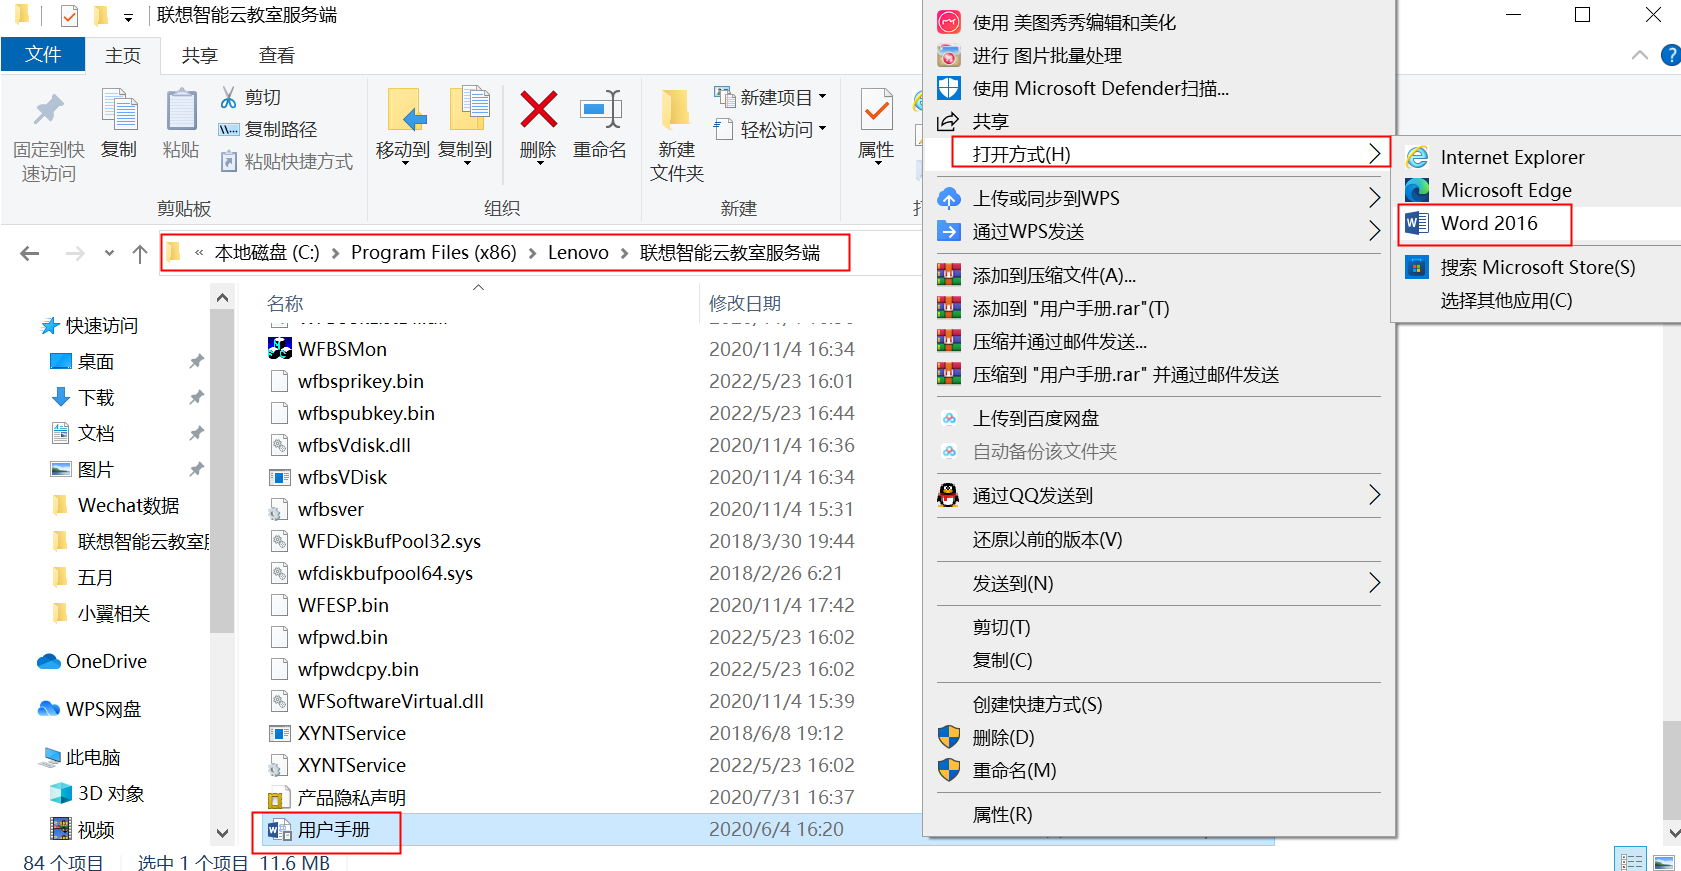
Task: Select the WFBSMon file
Action: point(342,349)
